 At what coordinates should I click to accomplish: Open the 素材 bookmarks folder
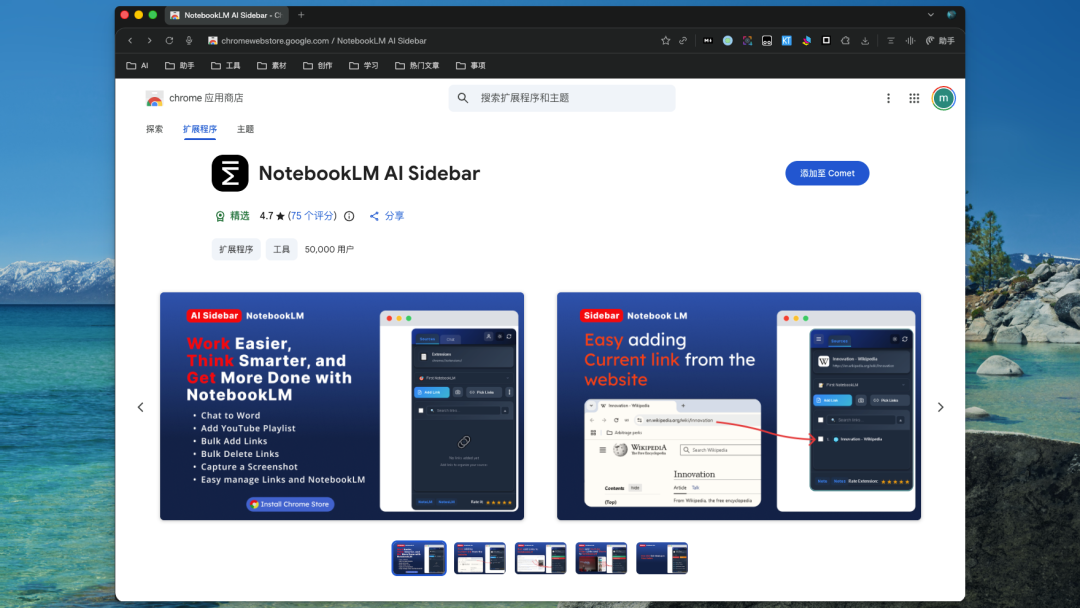tap(272, 65)
